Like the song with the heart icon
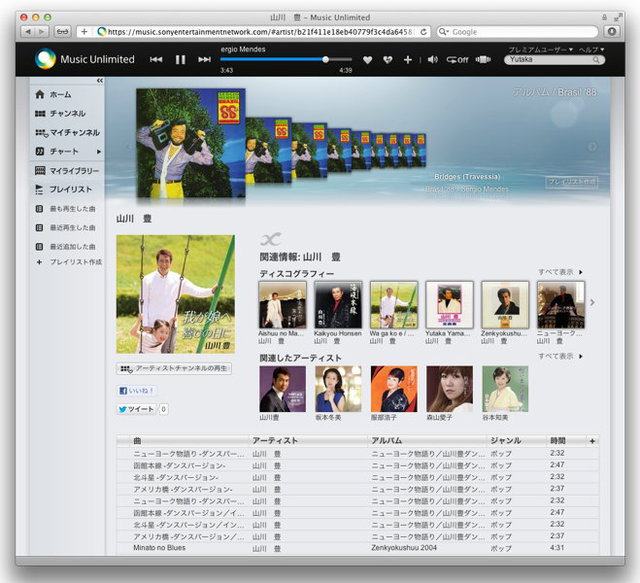The image size is (640, 583). pyautogui.click(x=367, y=60)
